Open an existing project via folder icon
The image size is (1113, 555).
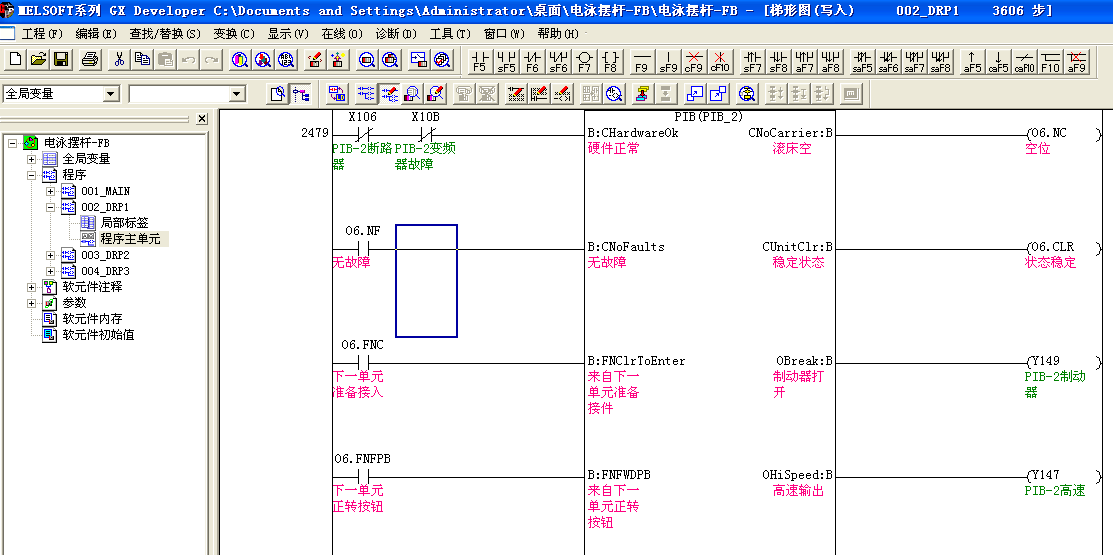(x=38, y=60)
